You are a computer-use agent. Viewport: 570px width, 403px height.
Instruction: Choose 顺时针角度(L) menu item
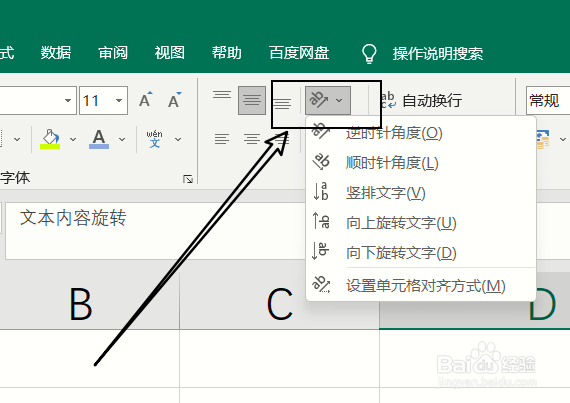coord(421,162)
